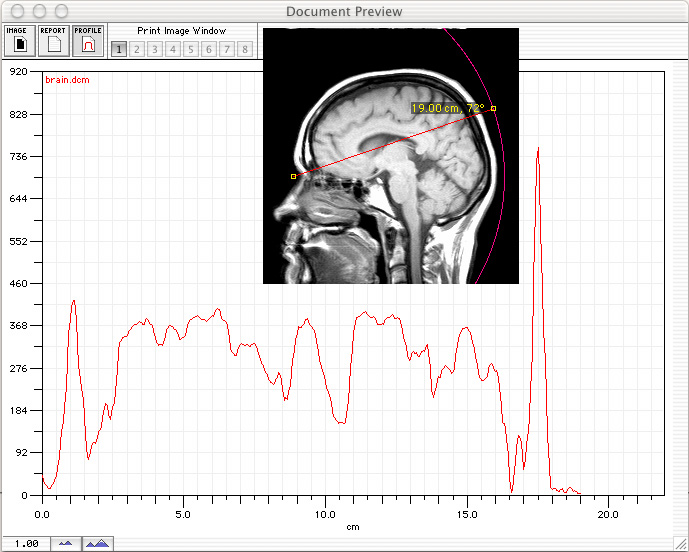Select print image window 4
Image resolution: width=689 pixels, height=552 pixels.
(173, 49)
